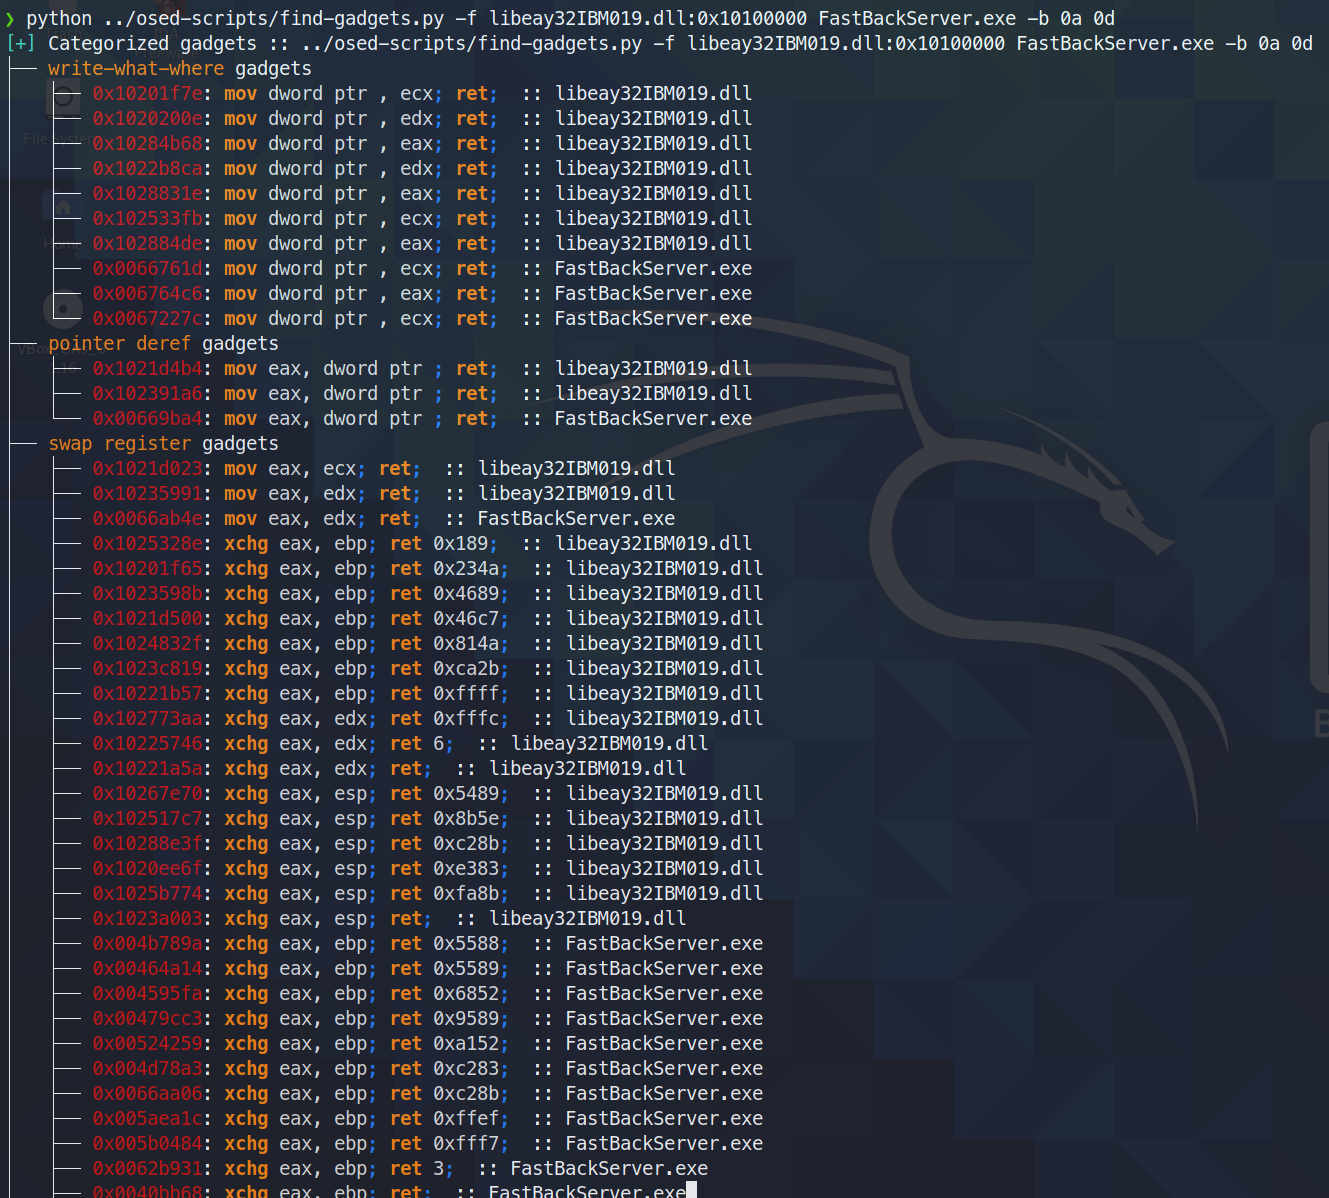This screenshot has width=1329, height=1198.
Task: Select address 0x102391a6 pointer deref row
Action: click(x=422, y=394)
